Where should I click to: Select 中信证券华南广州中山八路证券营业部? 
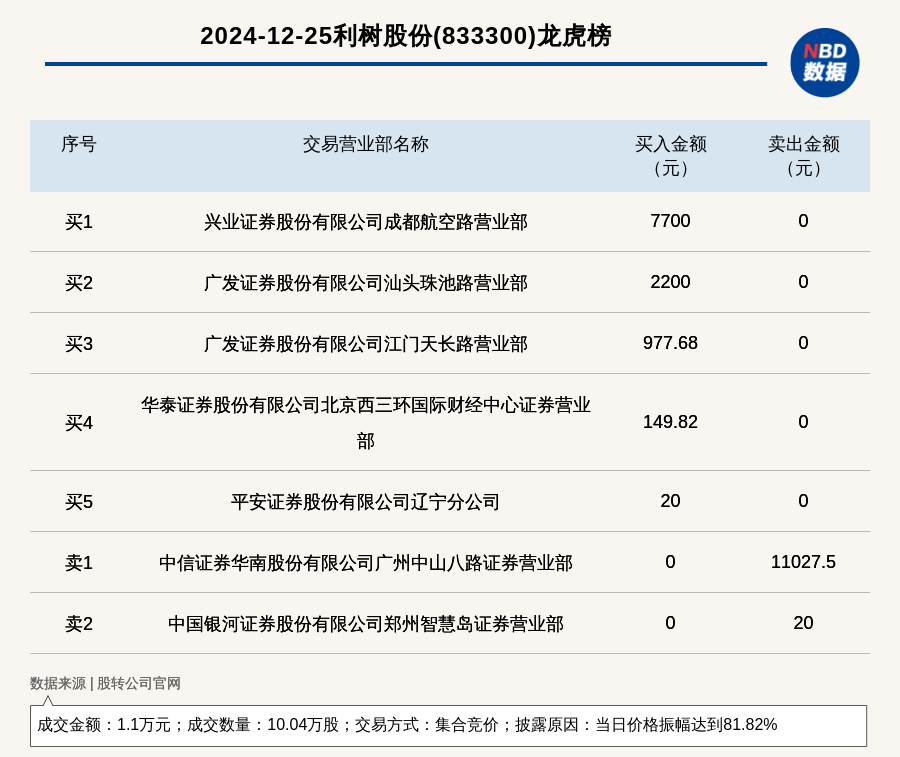[x=366, y=562]
